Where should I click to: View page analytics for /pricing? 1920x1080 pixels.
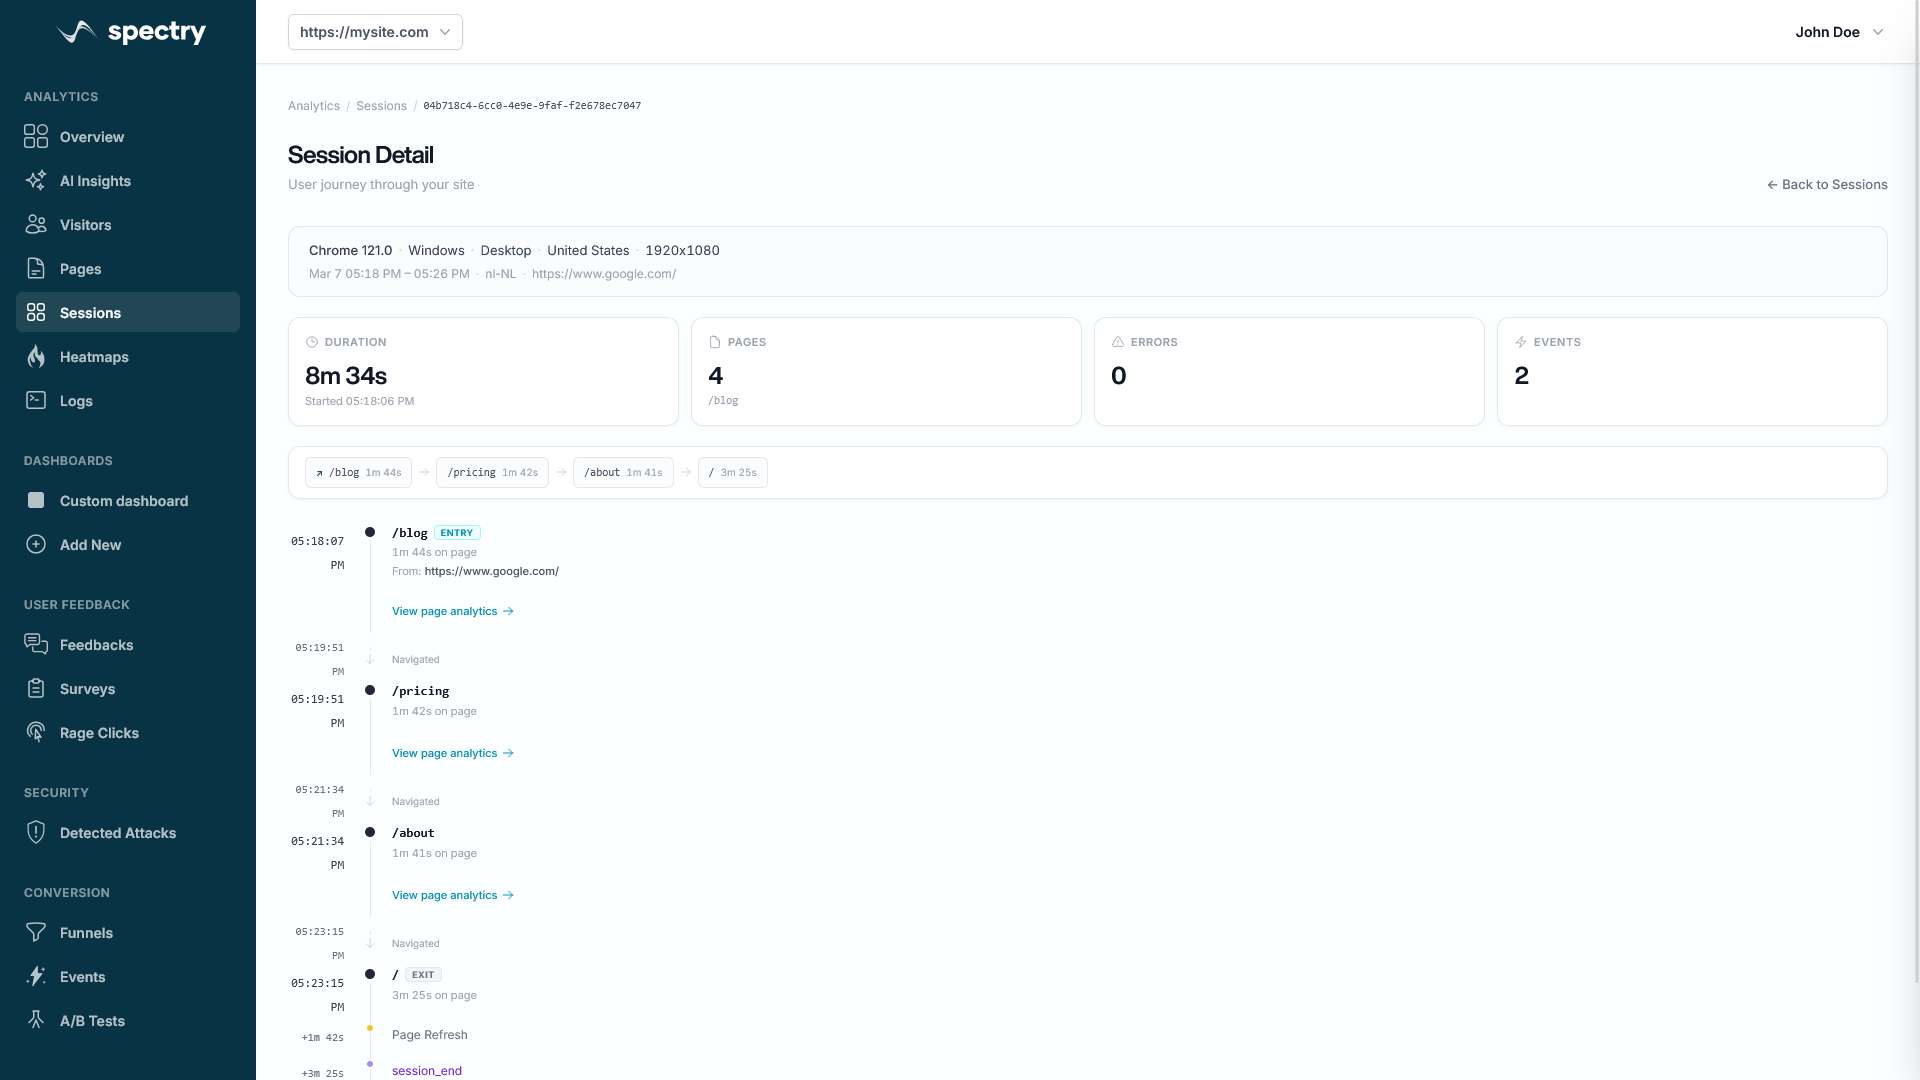[x=452, y=753]
